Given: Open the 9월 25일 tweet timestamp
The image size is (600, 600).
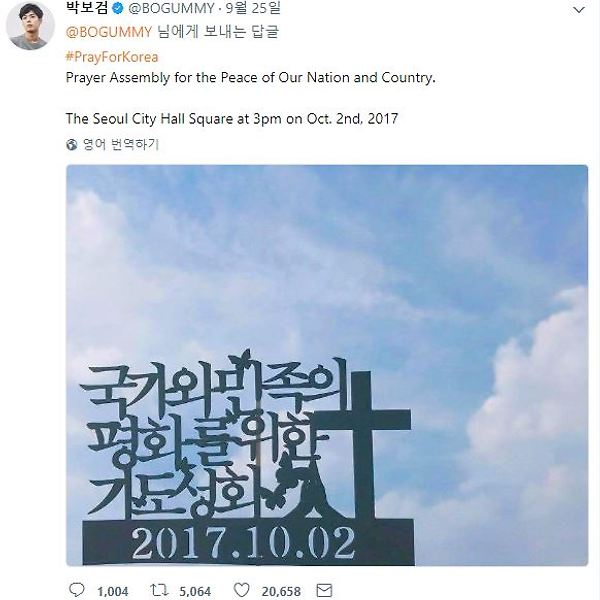Looking at the screenshot, I should tap(253, 8).
